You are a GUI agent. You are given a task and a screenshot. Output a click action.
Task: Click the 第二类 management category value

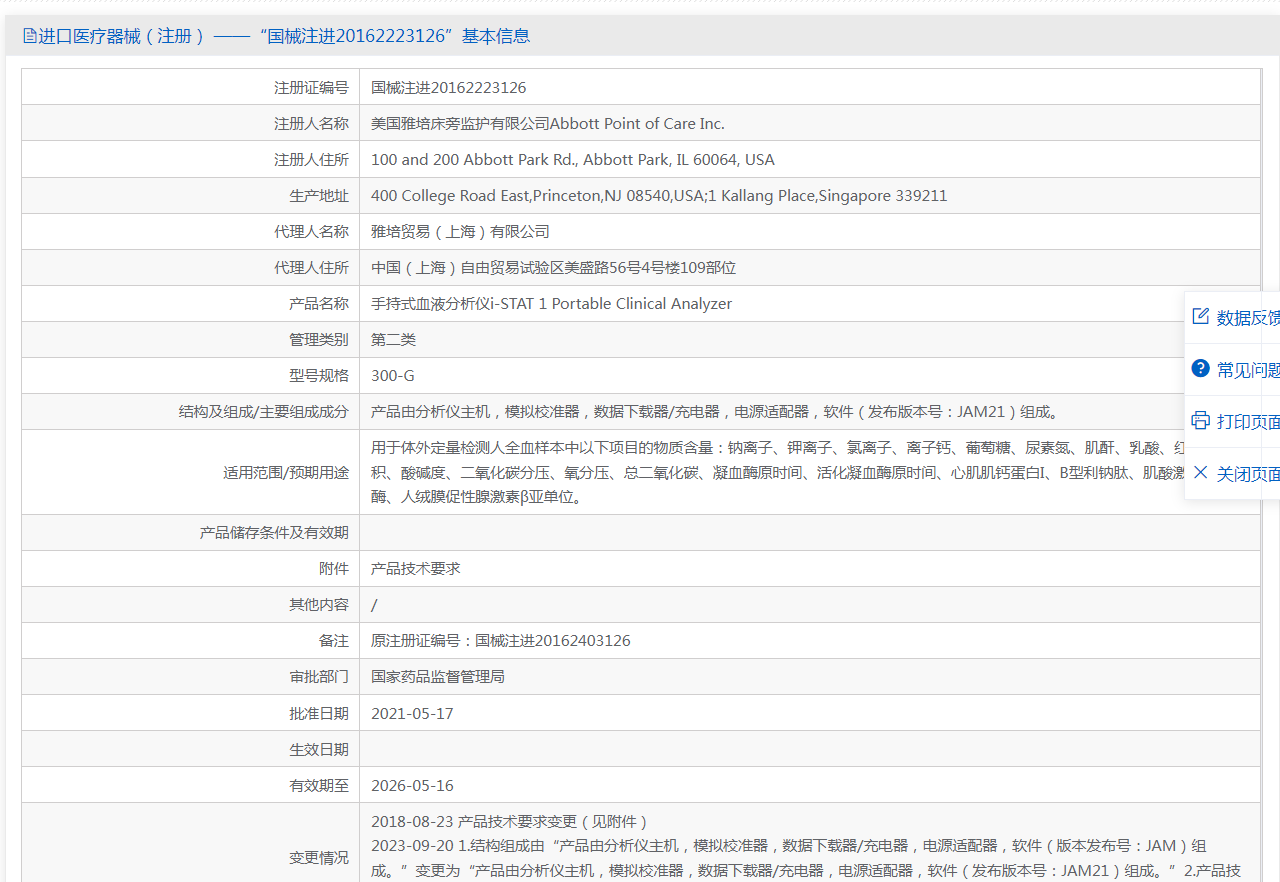pyautogui.click(x=393, y=339)
